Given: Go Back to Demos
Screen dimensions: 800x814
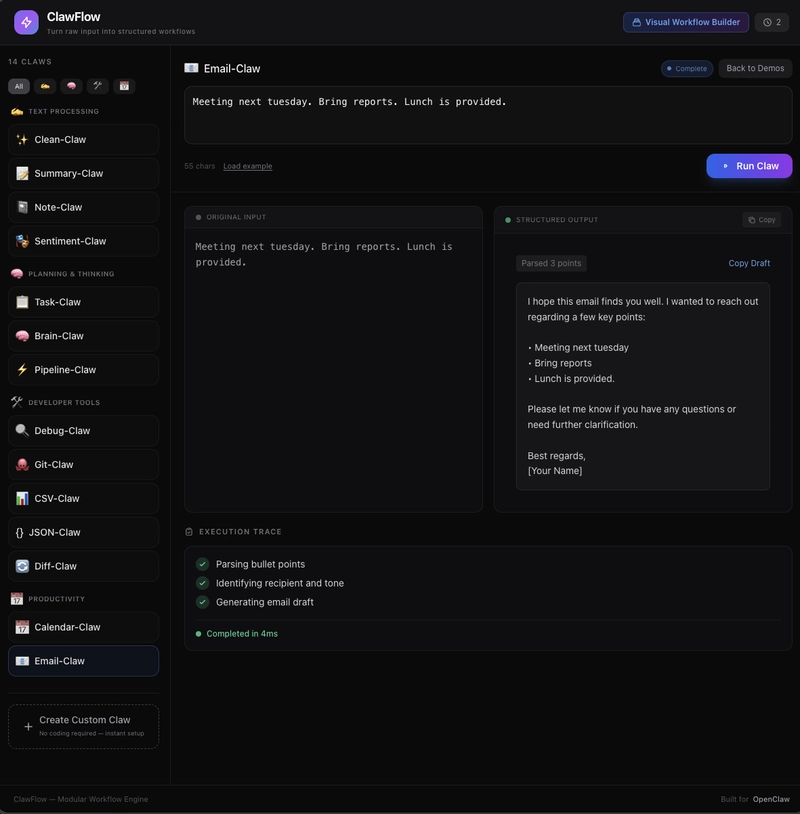Looking at the screenshot, I should click(x=755, y=69).
